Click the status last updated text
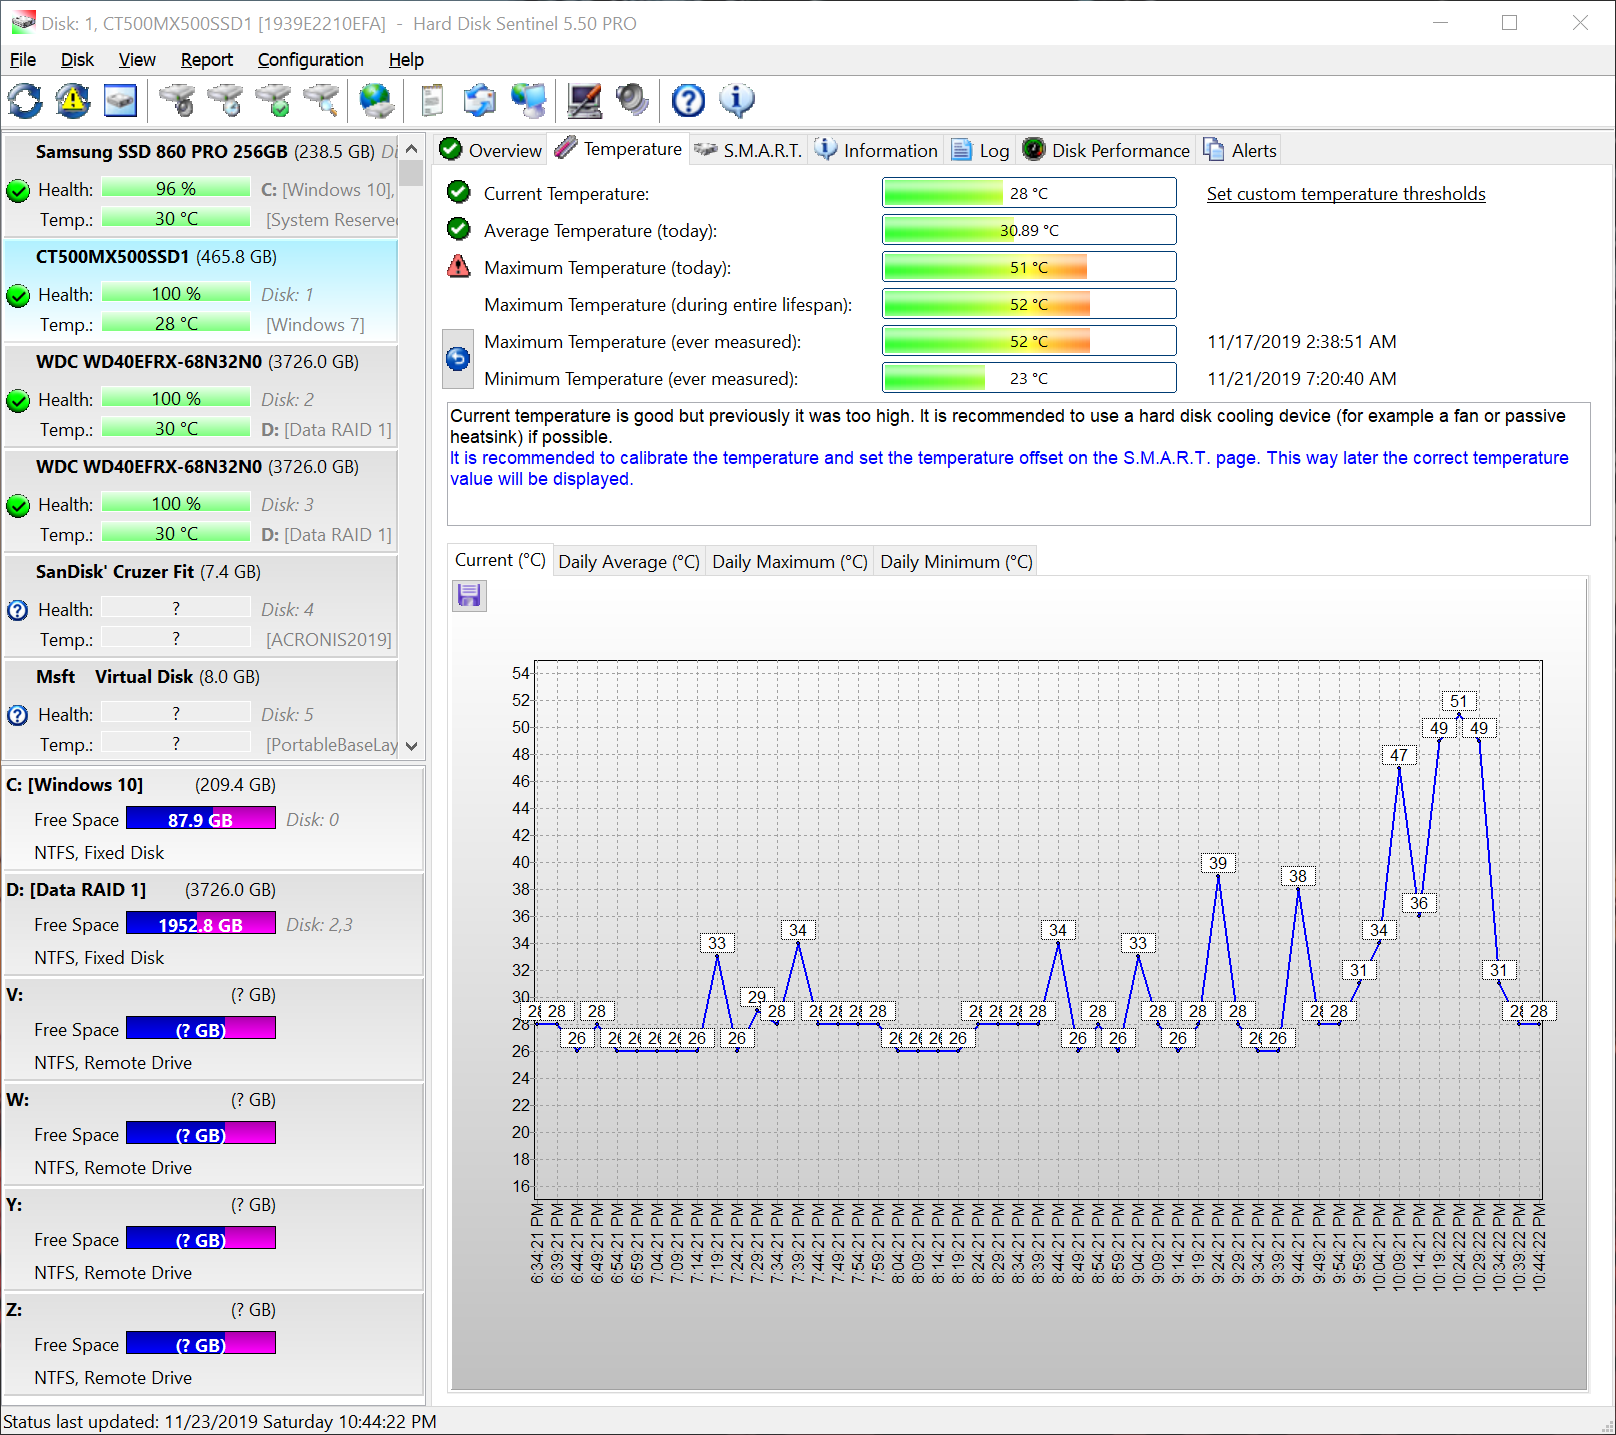 pos(219,1421)
